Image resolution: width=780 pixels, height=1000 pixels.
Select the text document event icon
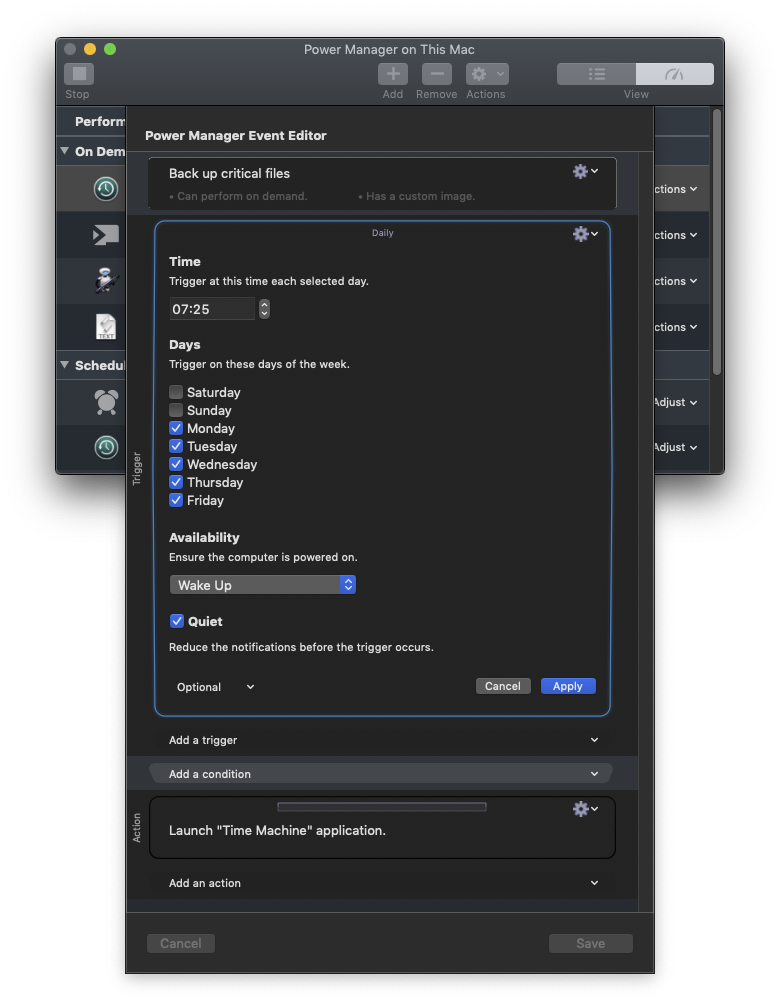tap(106, 327)
